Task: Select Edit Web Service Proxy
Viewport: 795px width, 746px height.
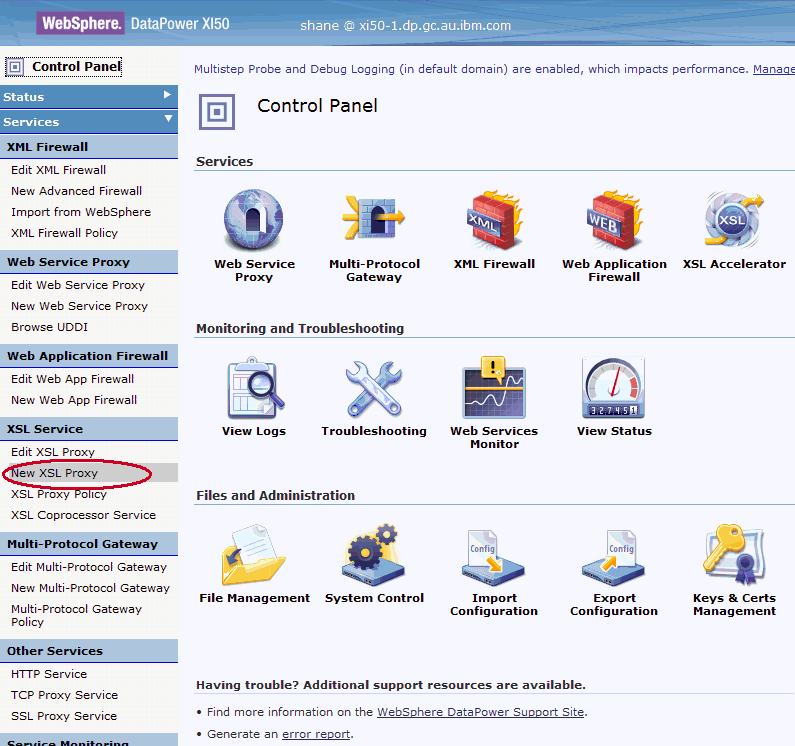Action: pyautogui.click(x=78, y=285)
